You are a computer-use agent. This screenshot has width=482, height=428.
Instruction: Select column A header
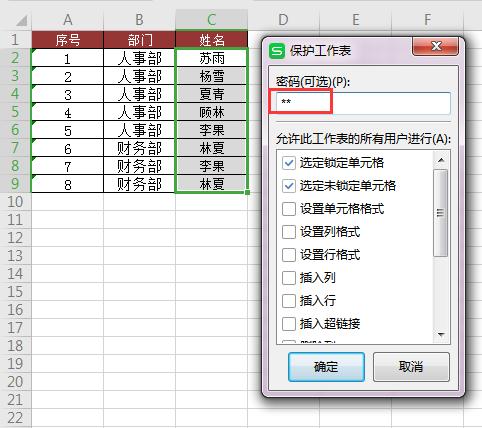point(67,20)
